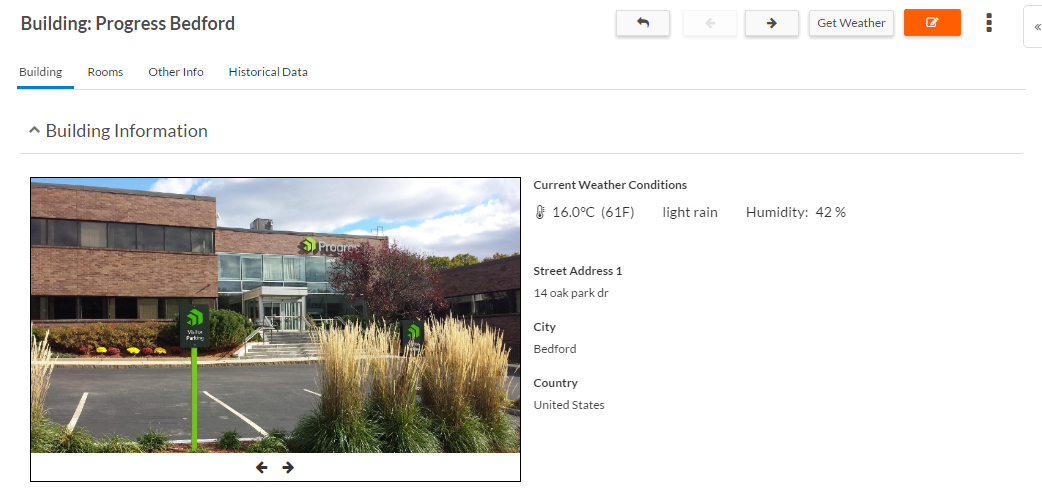
Task: Click the back undo-arrow button
Action: pos(643,23)
